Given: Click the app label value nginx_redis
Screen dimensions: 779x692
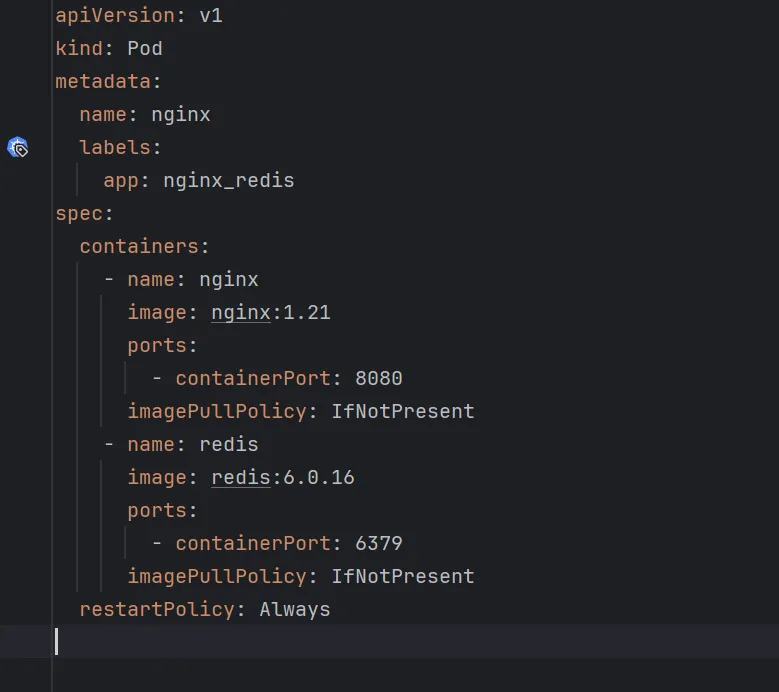Looking at the screenshot, I should (x=229, y=181).
